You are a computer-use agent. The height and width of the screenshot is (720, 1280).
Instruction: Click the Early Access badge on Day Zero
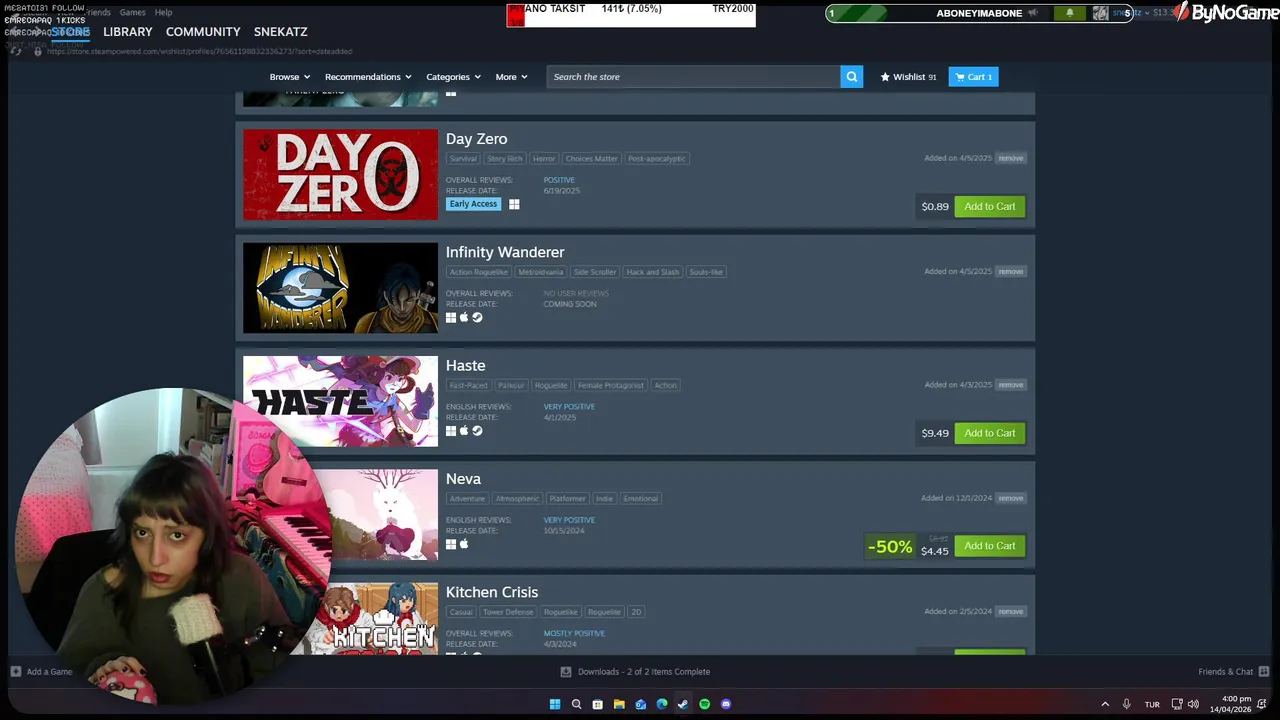[473, 204]
